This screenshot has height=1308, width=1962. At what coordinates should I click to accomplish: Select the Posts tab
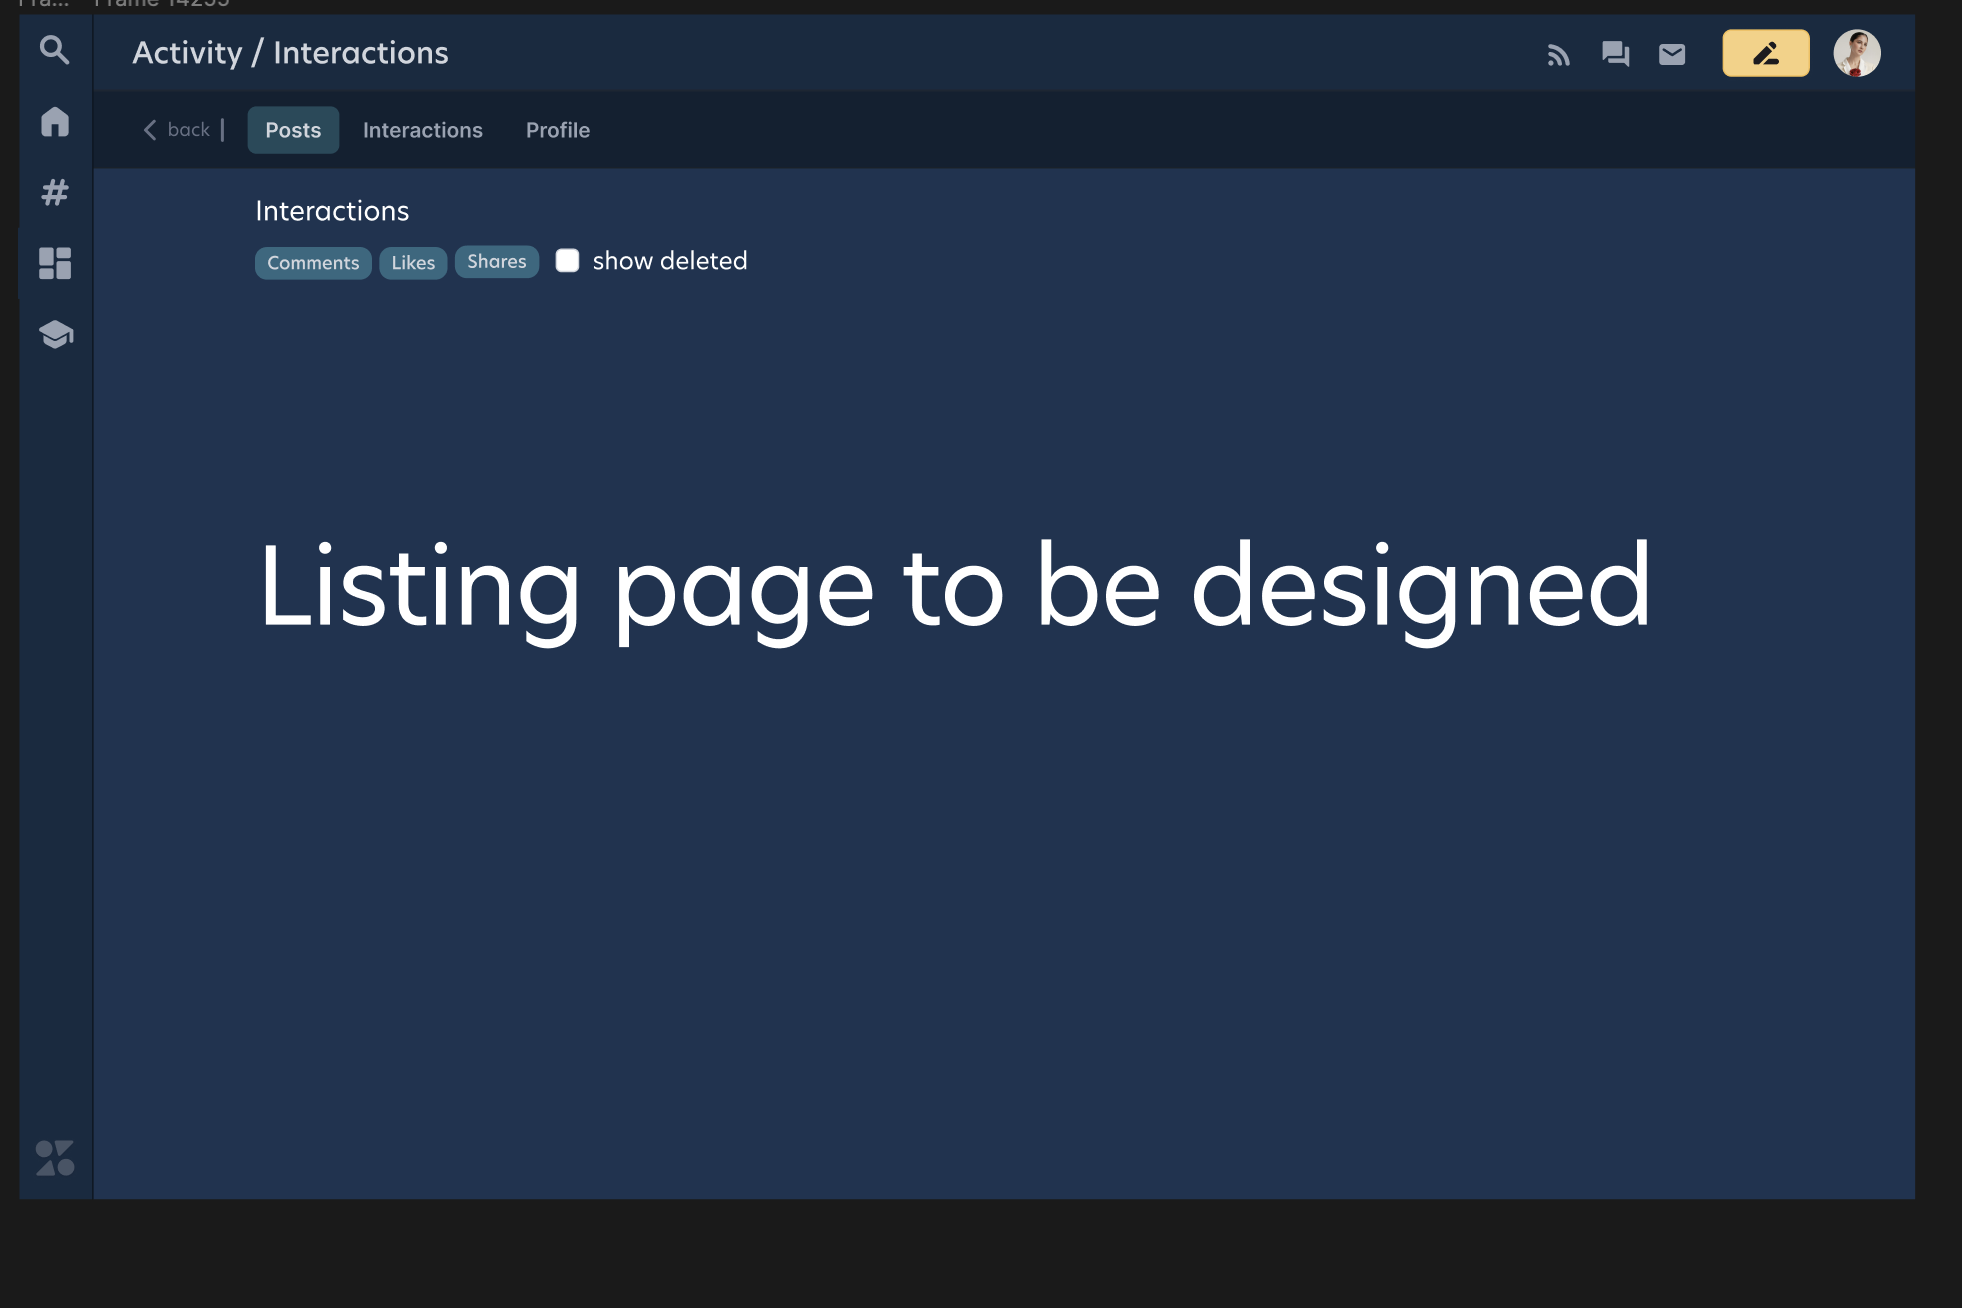[x=293, y=130]
